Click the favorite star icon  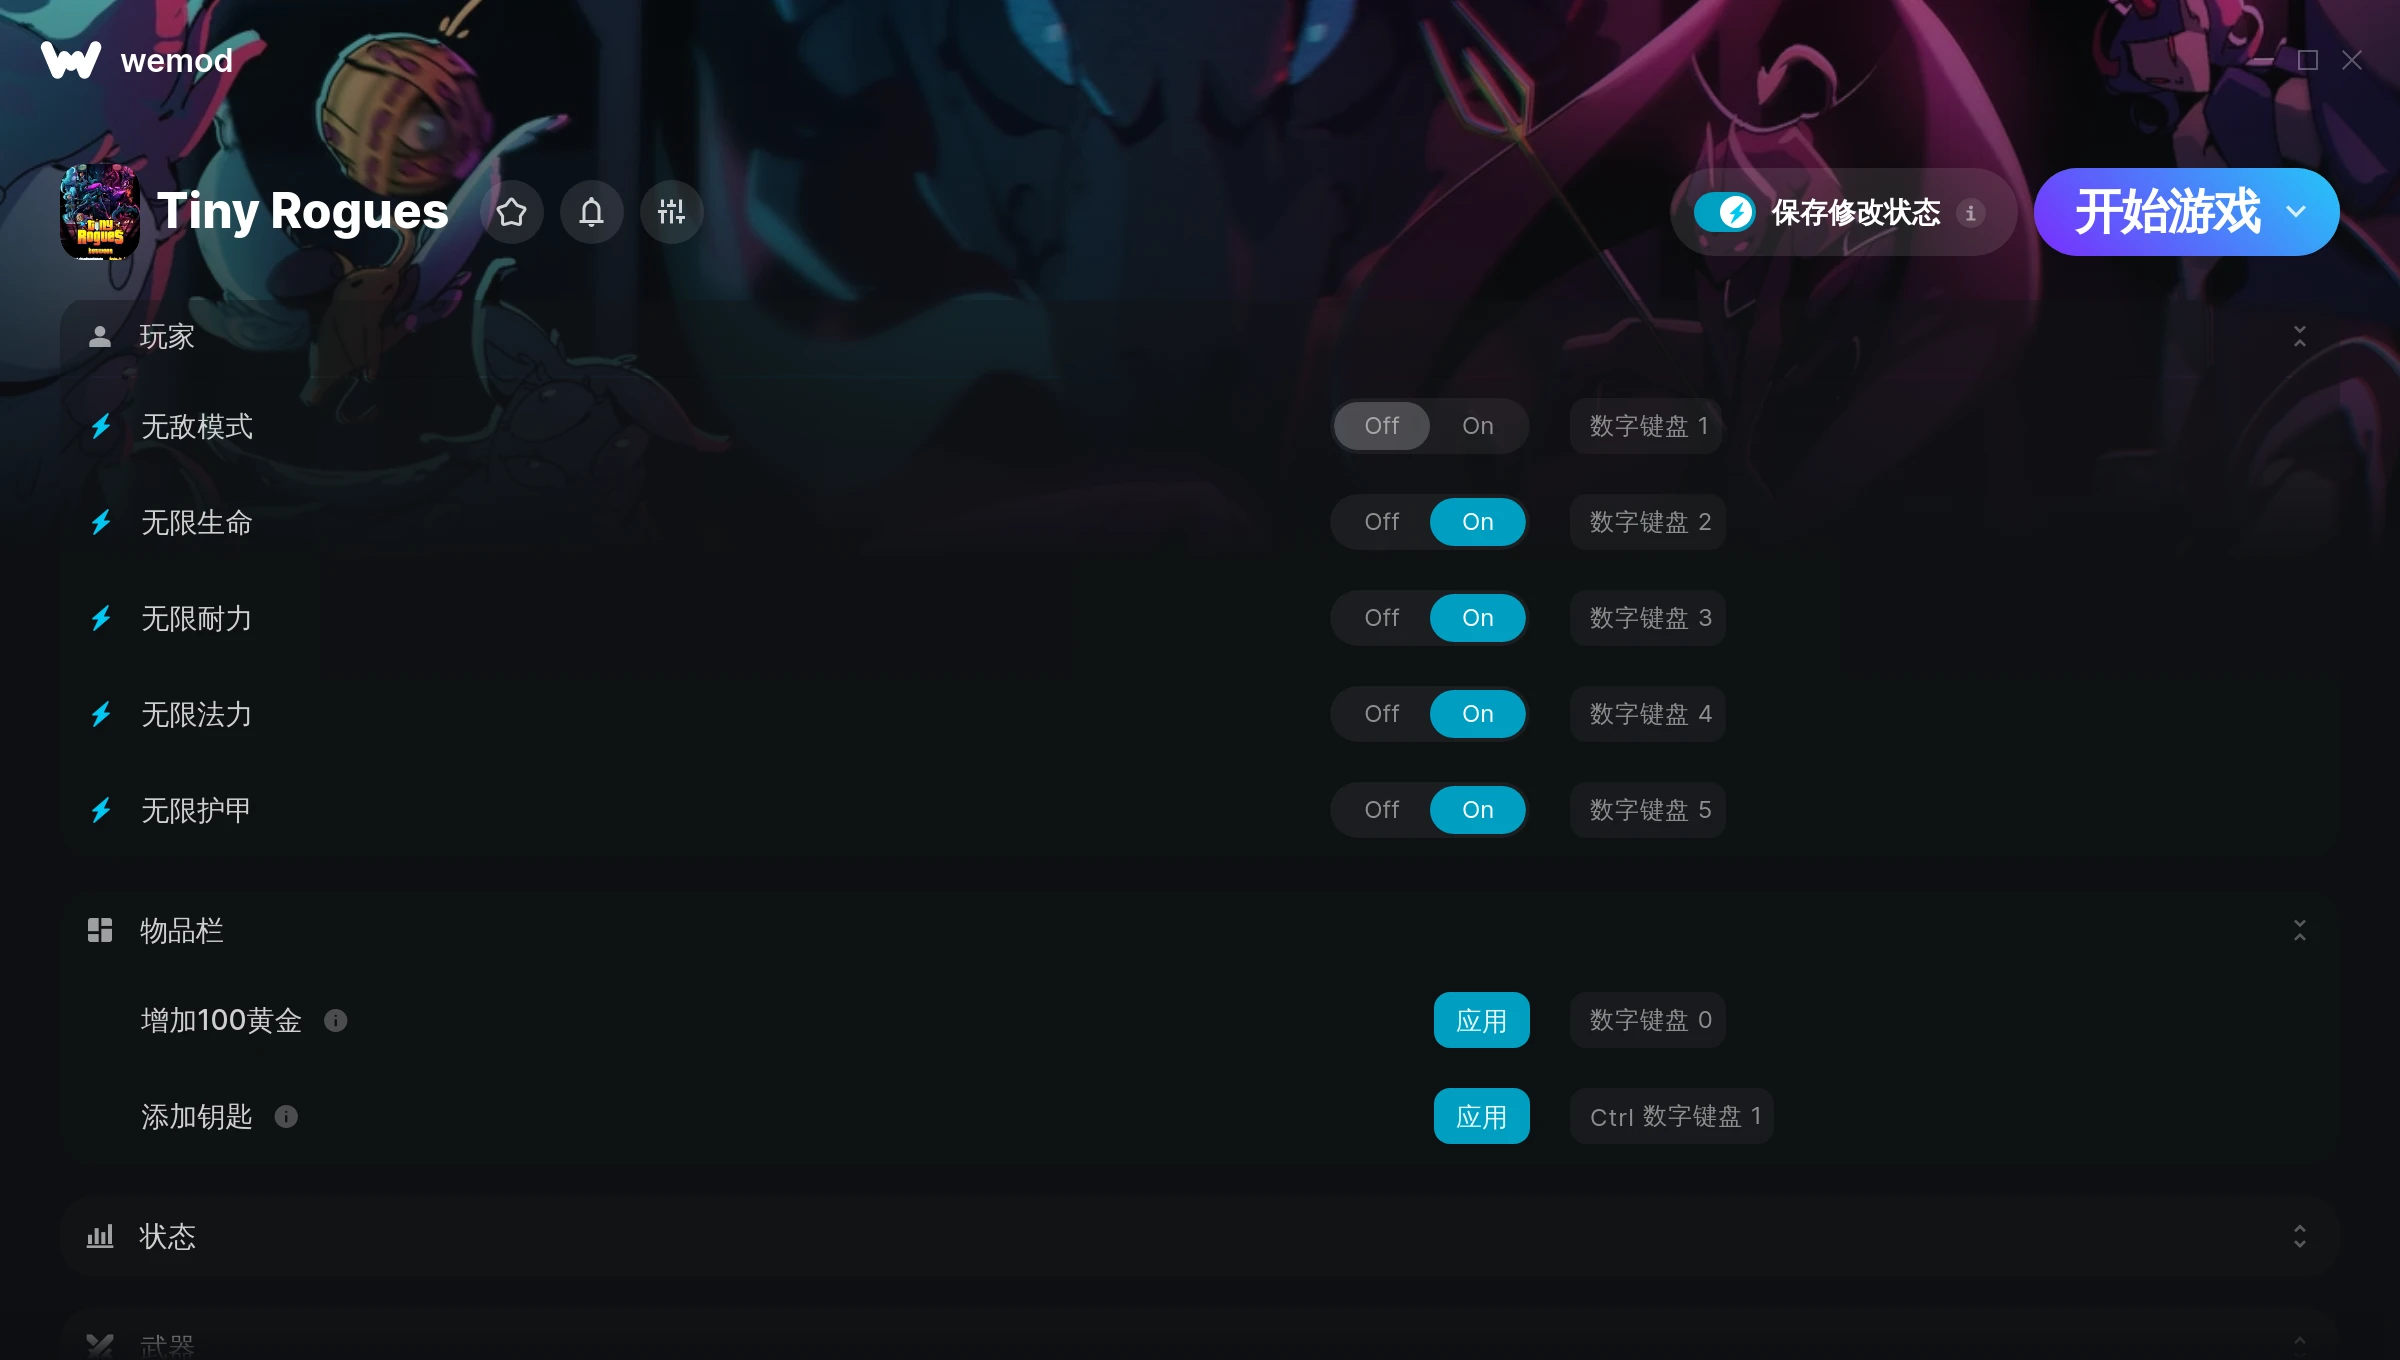[x=511, y=212]
